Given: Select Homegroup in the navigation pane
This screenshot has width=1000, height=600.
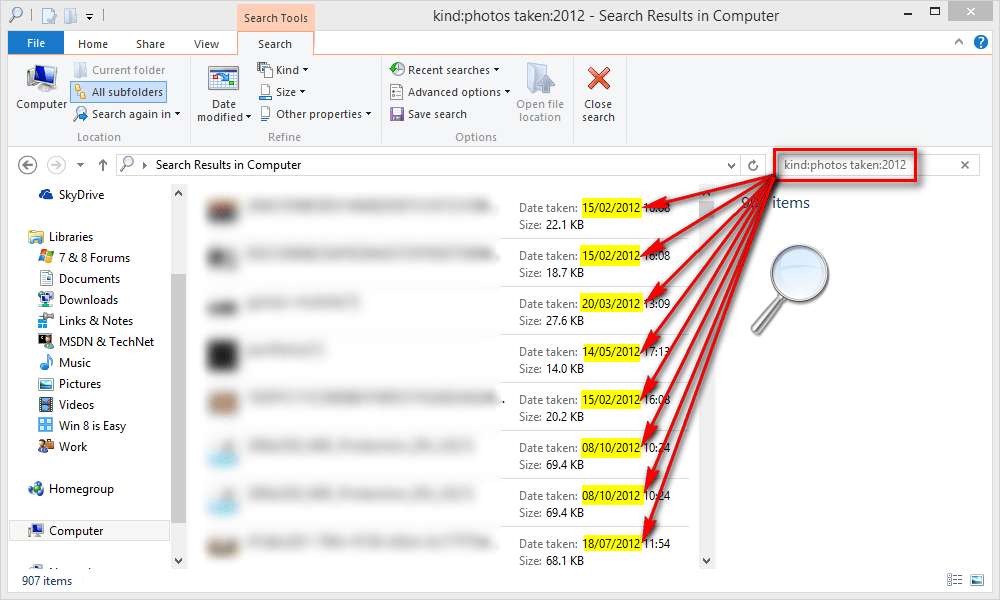Looking at the screenshot, I should pyautogui.click(x=80, y=489).
